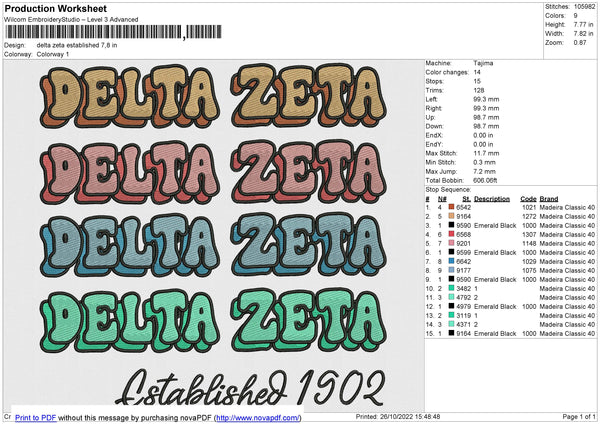Pick the mint swatch next to 4792
This screenshot has width=600, height=424.
(x=452, y=297)
